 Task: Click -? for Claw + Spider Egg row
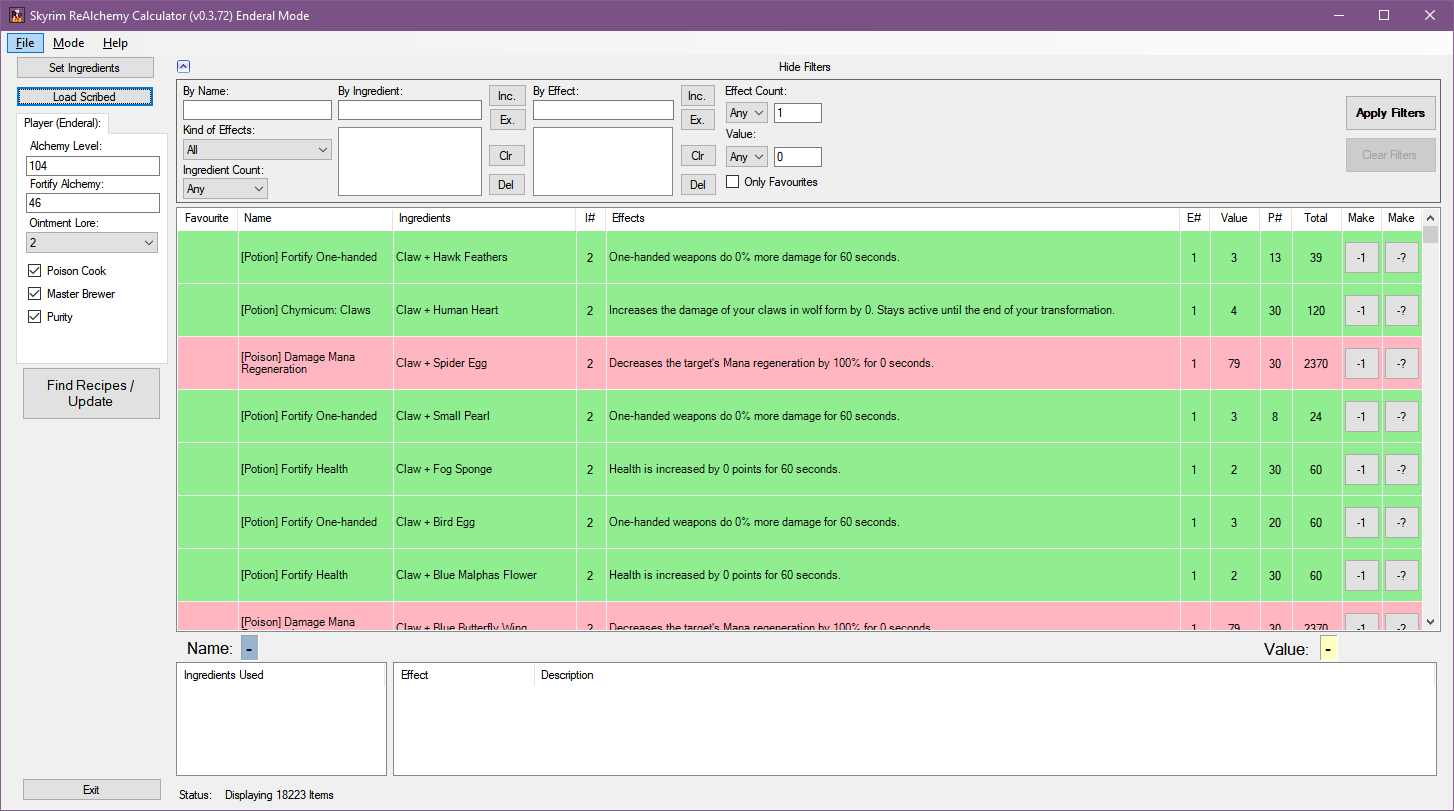coord(1402,364)
